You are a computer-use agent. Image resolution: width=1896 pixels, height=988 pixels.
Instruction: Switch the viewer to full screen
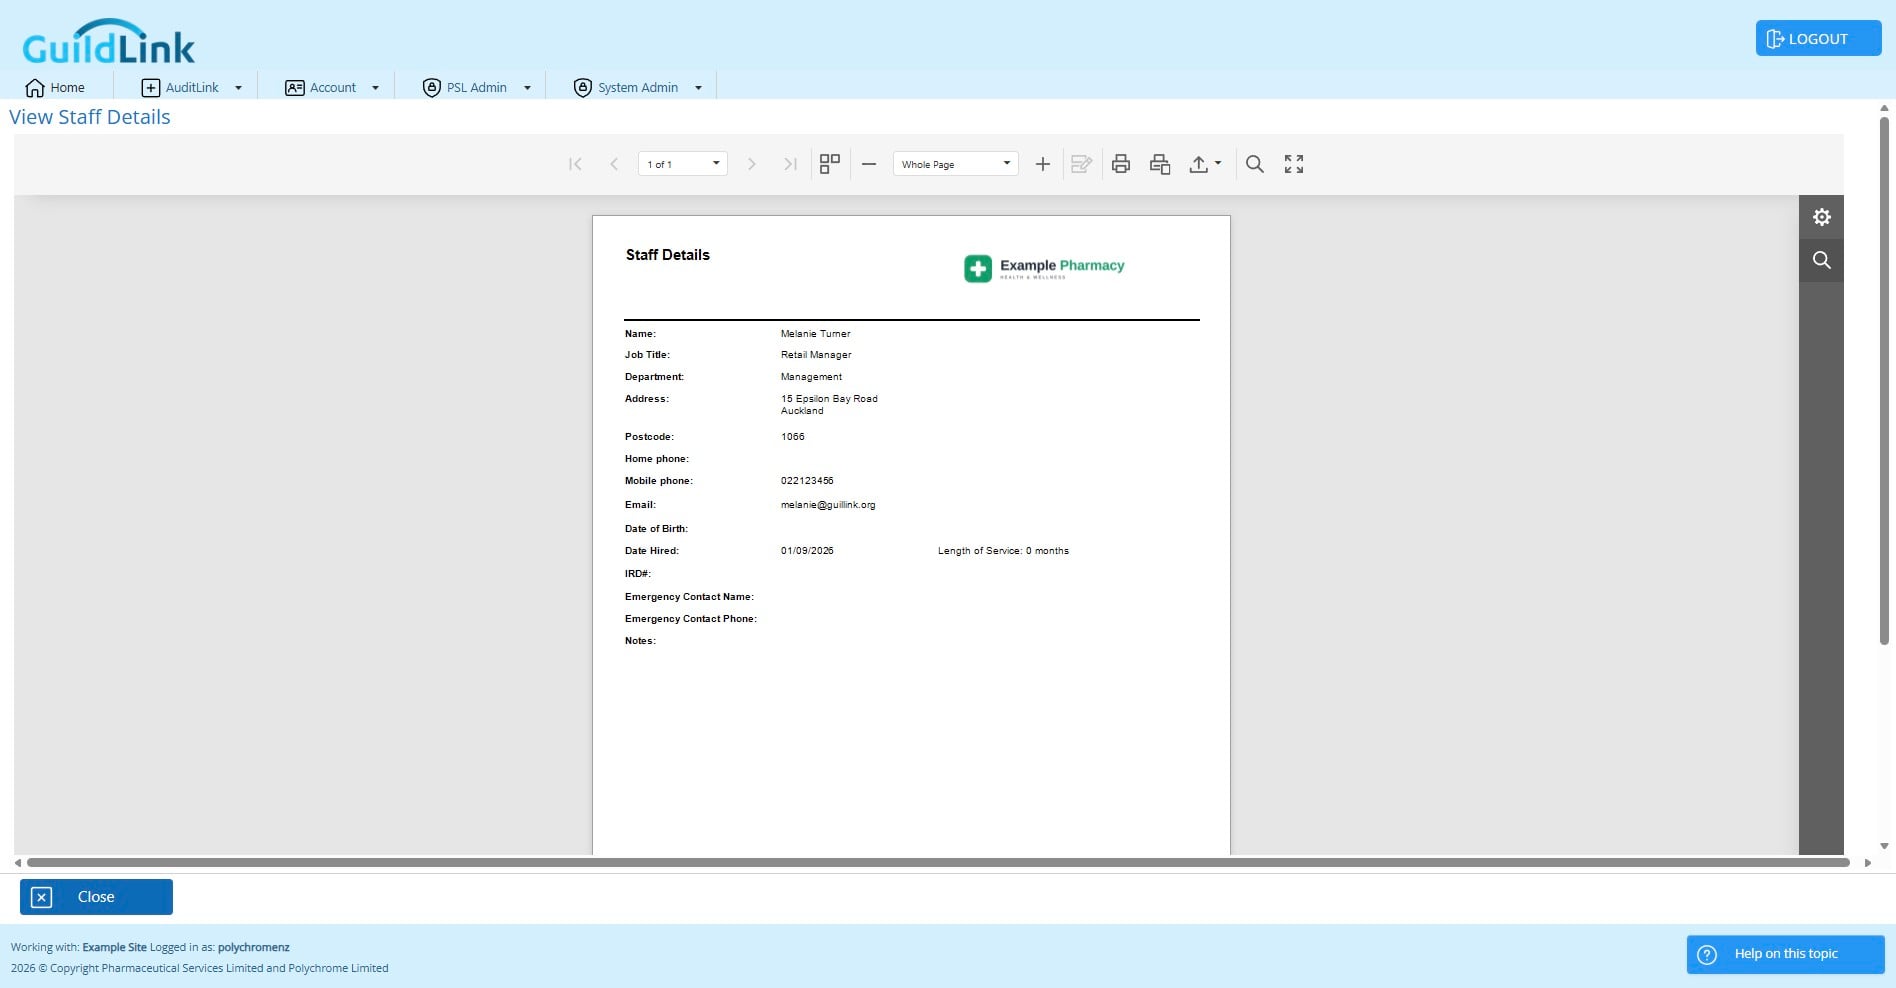(1294, 164)
